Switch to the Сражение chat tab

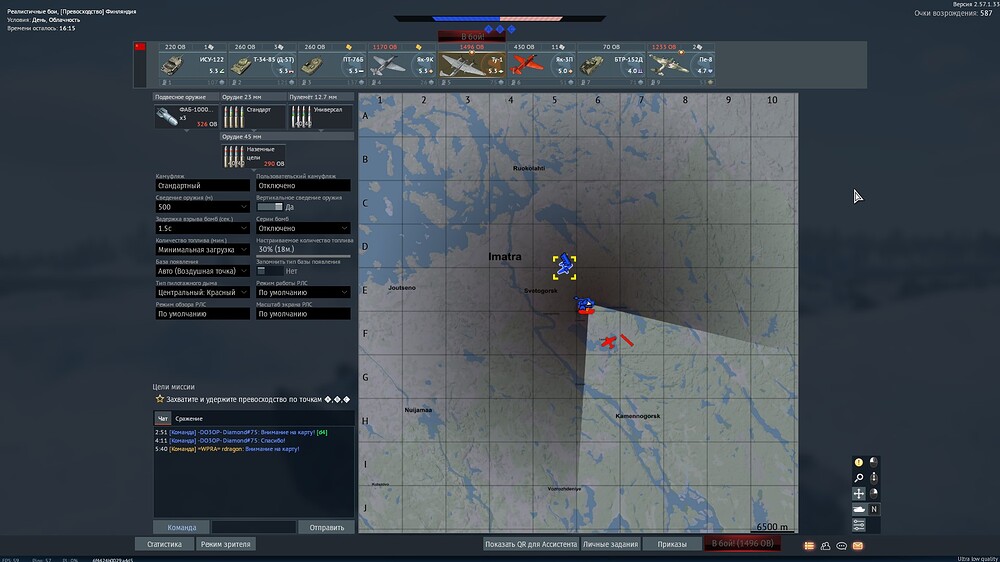[x=189, y=418]
